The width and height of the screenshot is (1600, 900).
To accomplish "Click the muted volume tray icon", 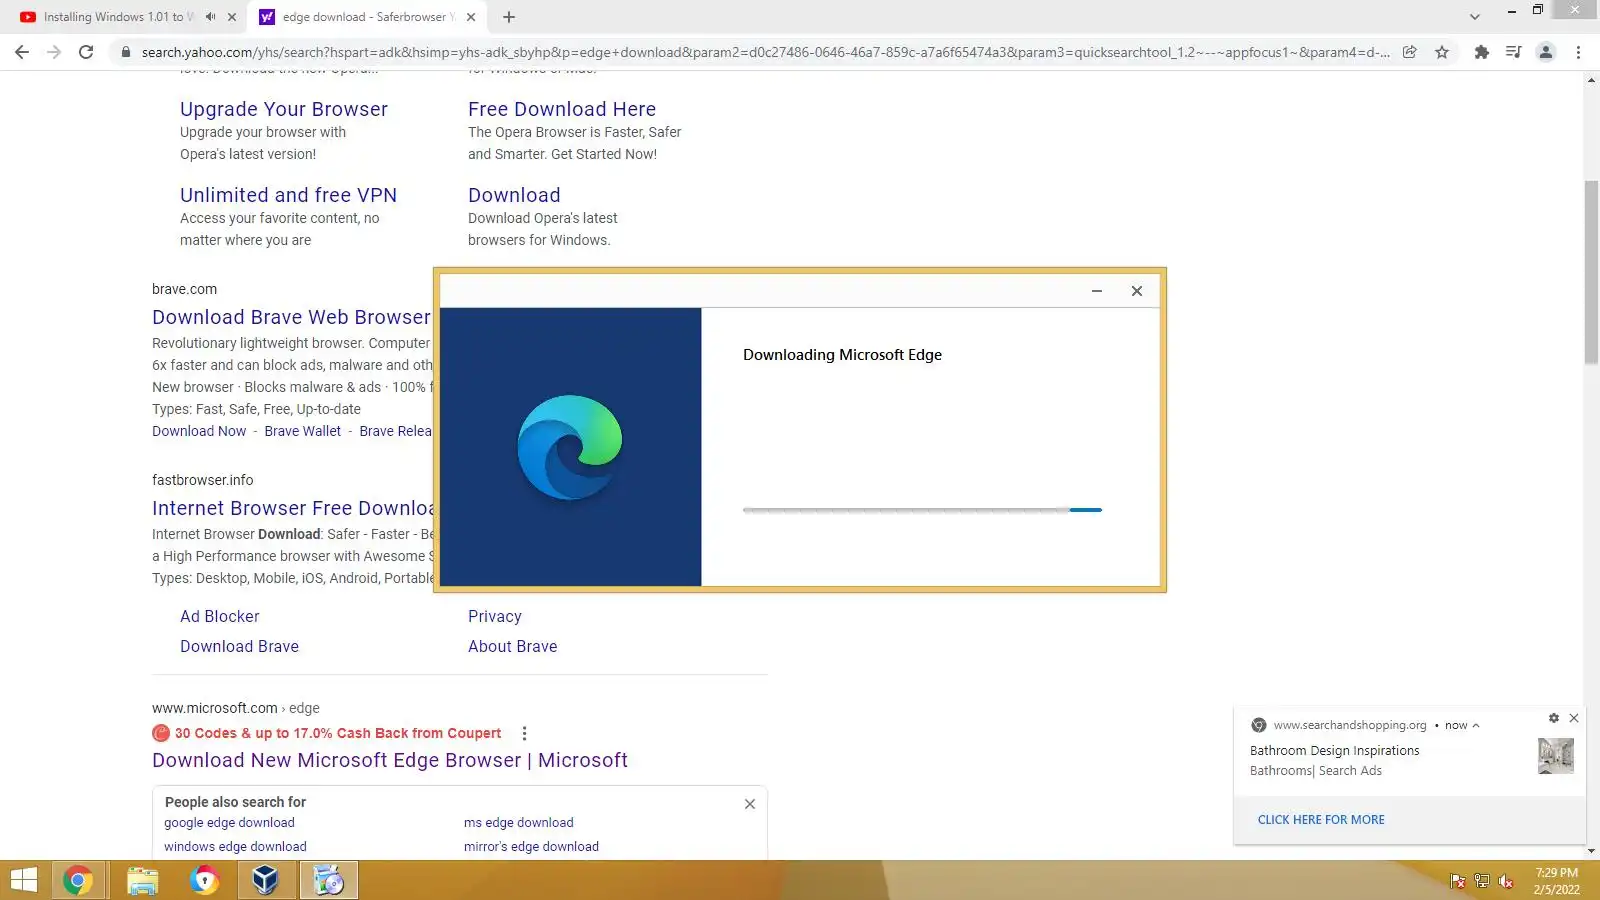I will (x=1506, y=881).
